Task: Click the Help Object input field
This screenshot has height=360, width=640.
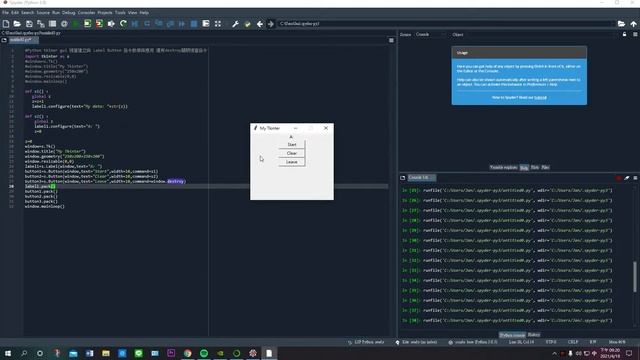Action: point(541,35)
